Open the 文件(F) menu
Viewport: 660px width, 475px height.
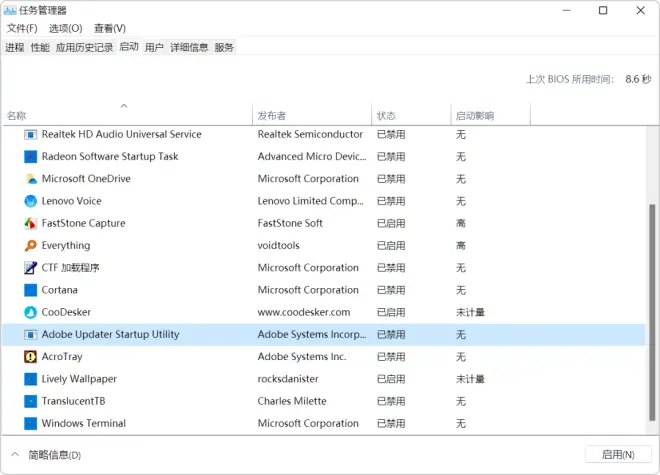(22, 28)
